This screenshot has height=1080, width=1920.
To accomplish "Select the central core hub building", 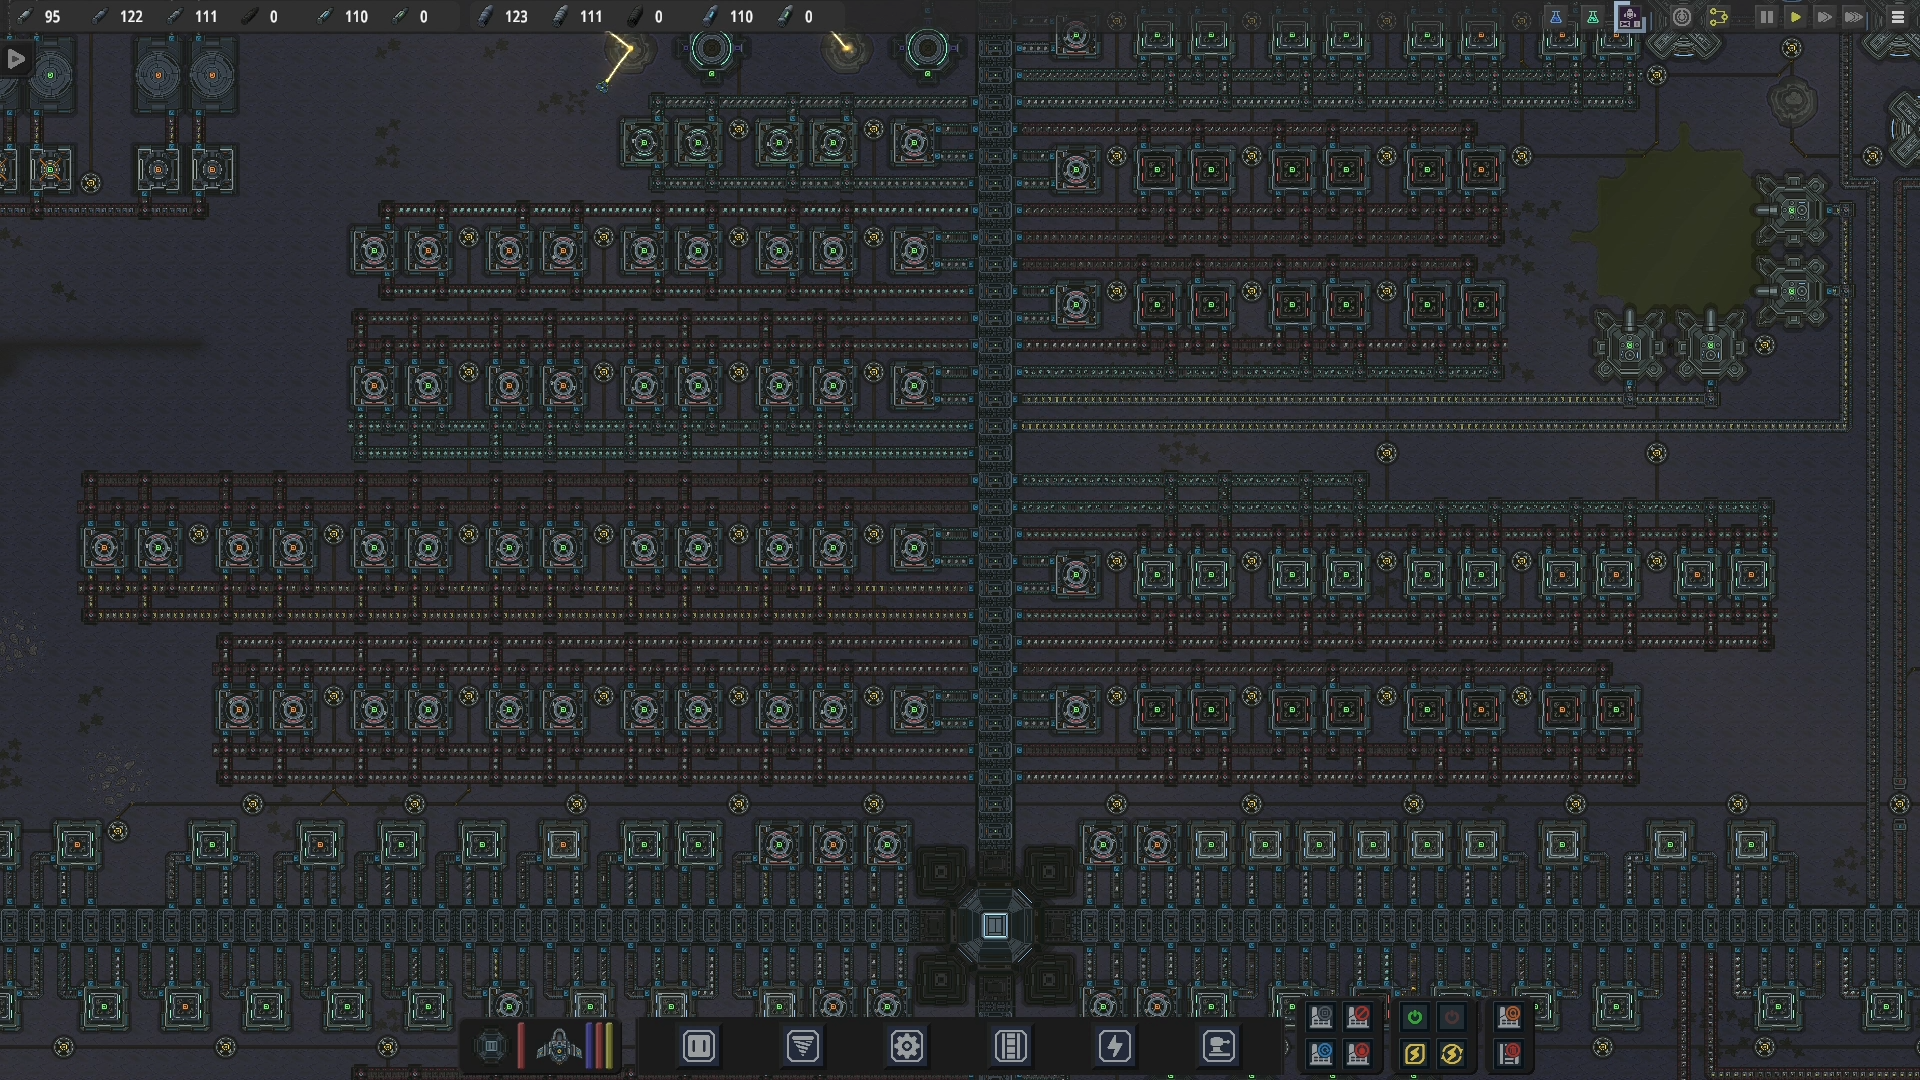I will click(995, 926).
